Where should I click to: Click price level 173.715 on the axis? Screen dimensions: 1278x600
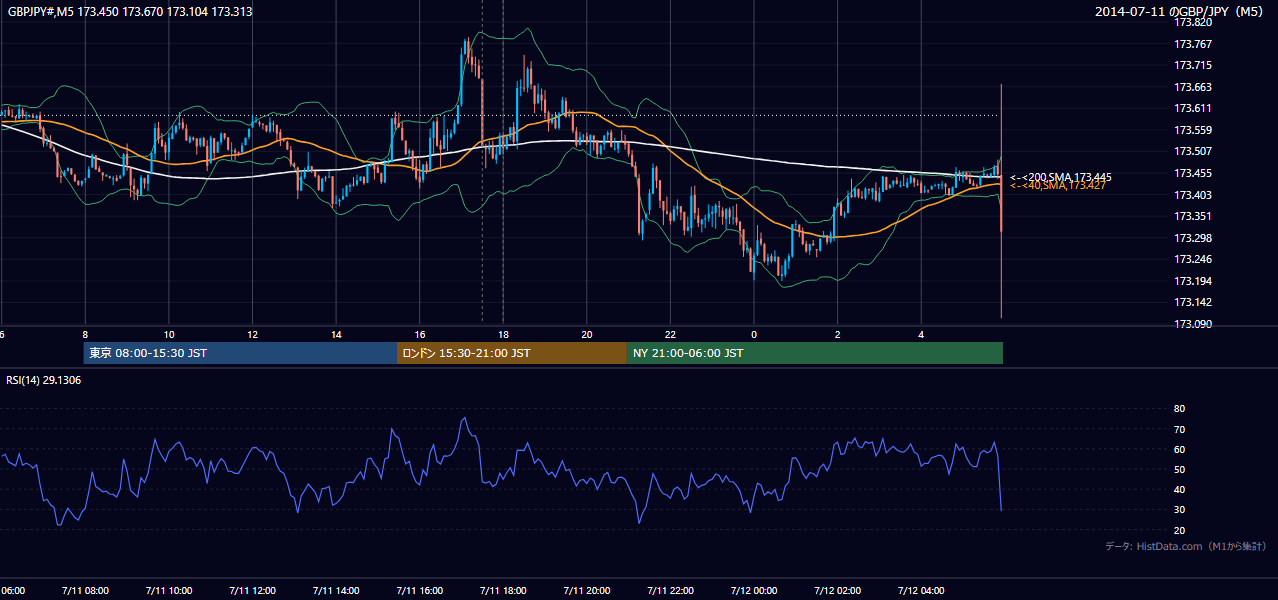point(1194,65)
